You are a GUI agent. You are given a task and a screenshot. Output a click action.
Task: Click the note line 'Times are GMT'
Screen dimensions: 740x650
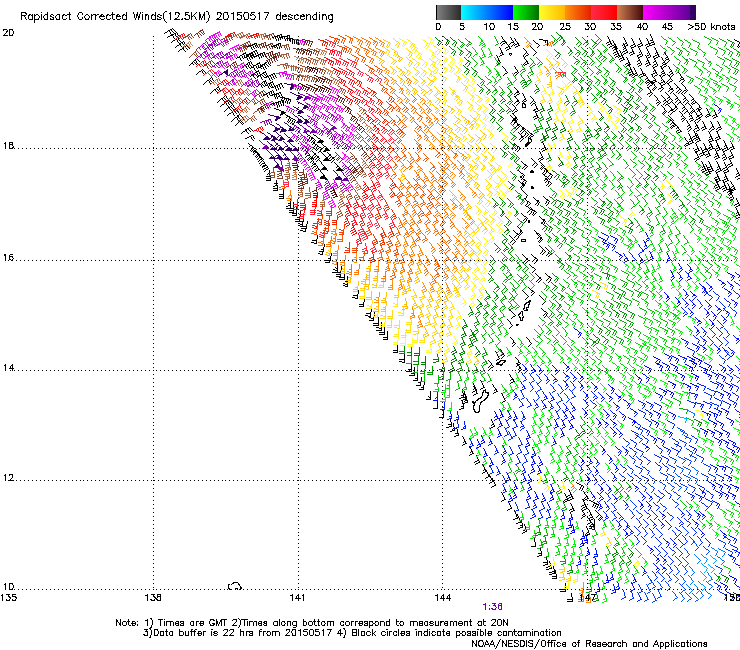191,623
